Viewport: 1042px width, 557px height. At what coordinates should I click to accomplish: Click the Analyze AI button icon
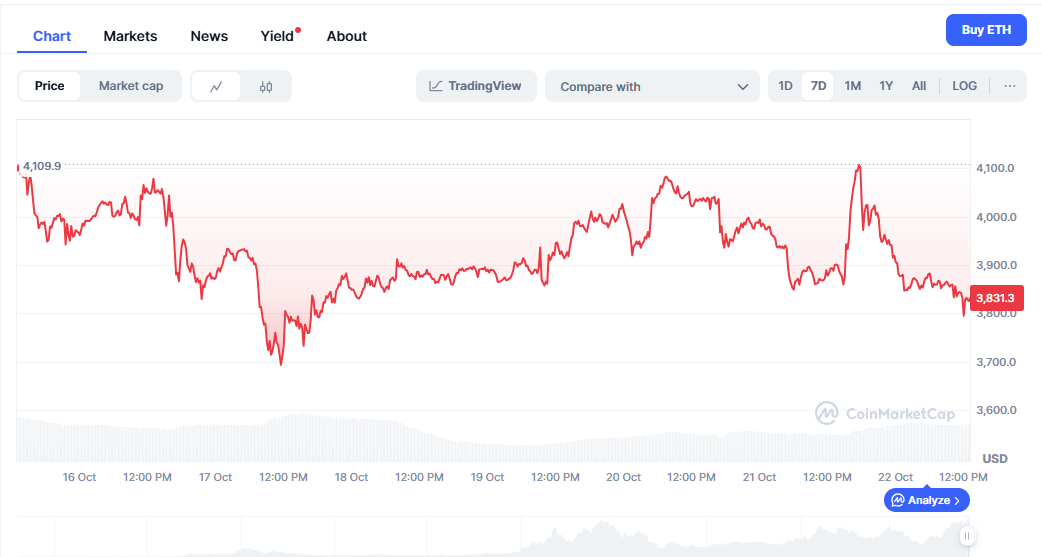coord(898,500)
